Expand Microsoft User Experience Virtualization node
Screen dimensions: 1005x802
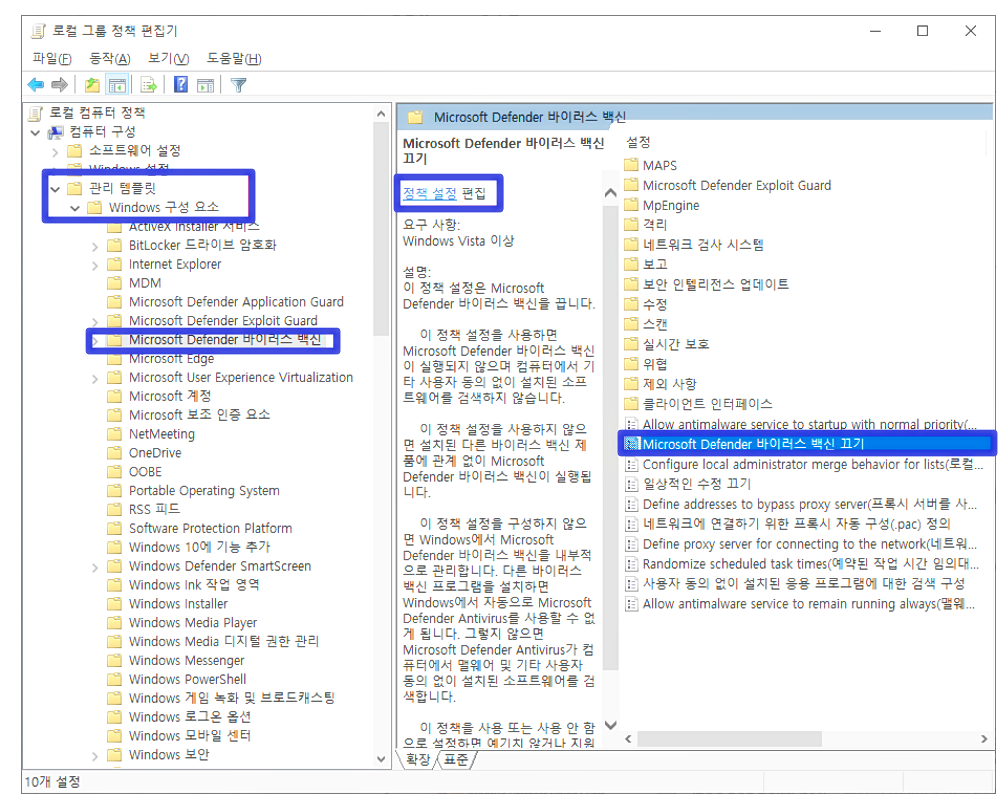pos(95,378)
